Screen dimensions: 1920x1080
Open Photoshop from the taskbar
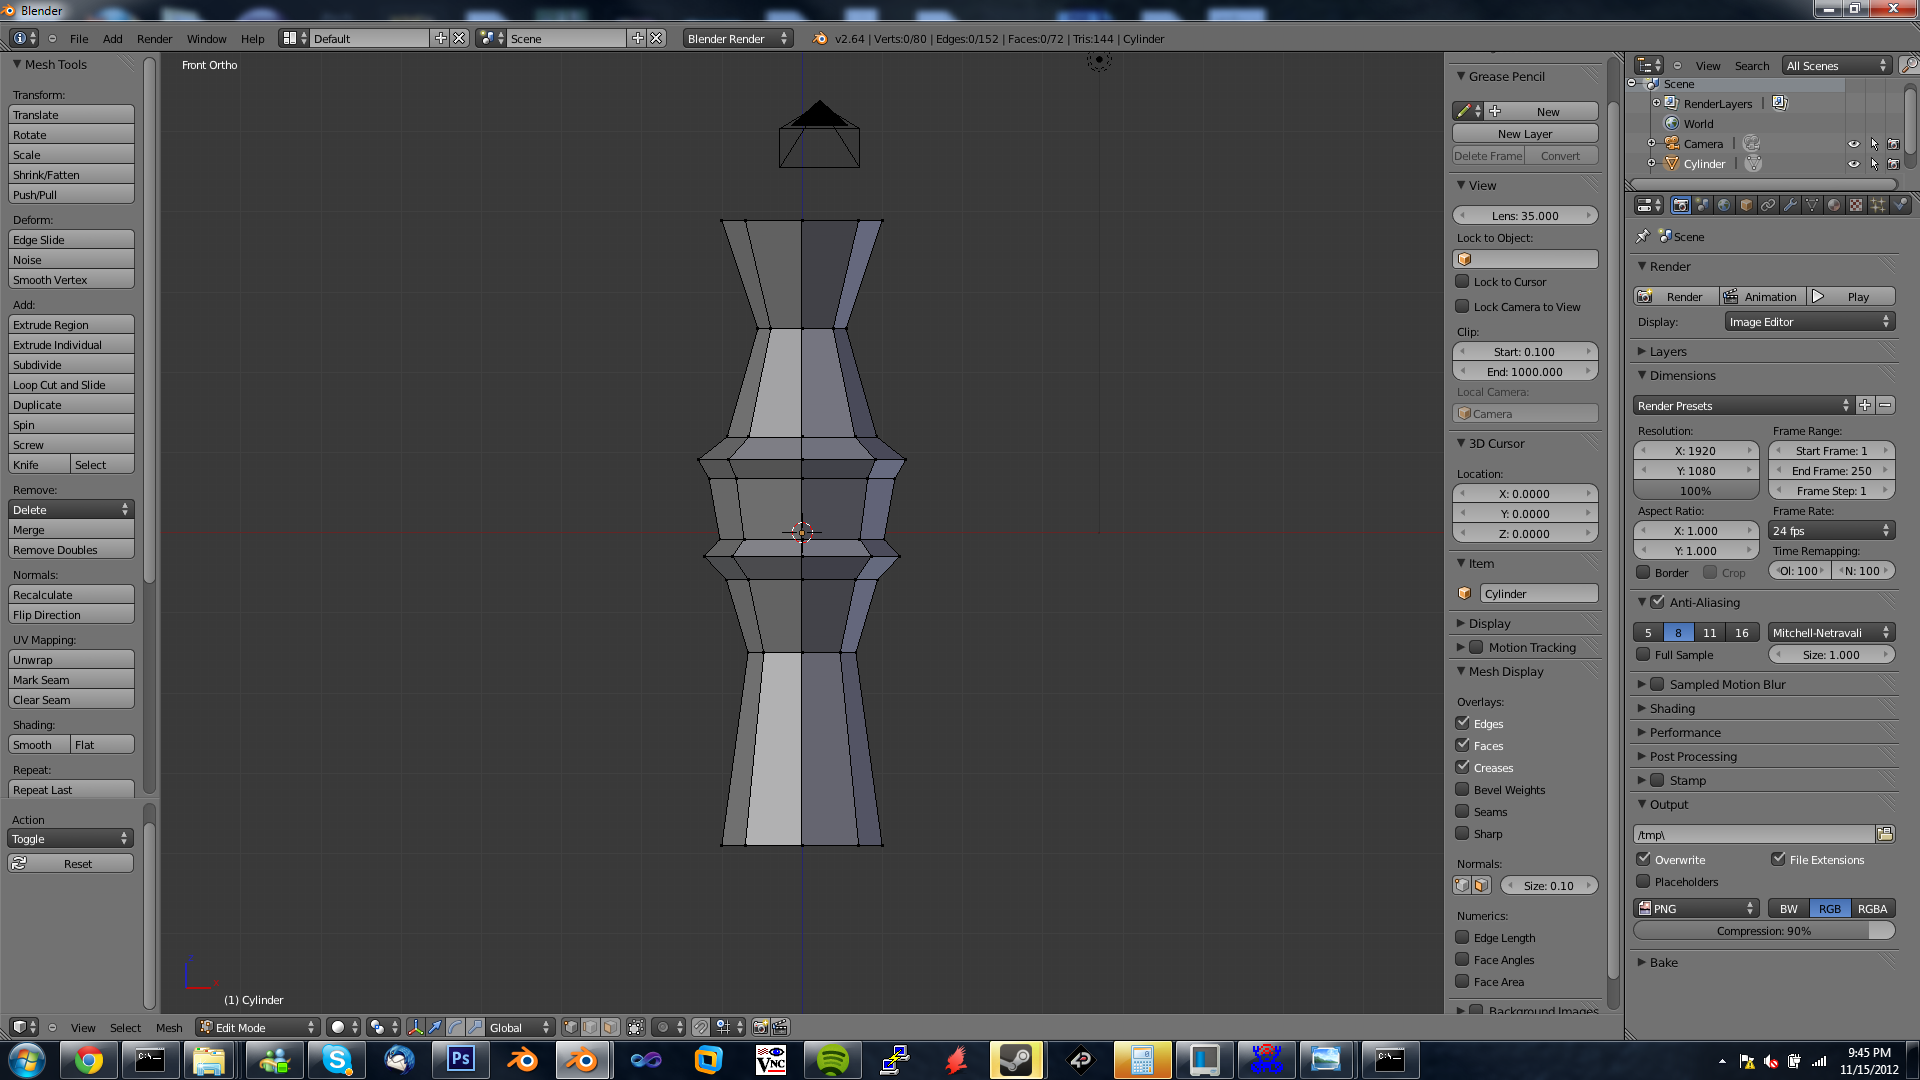coord(460,1060)
